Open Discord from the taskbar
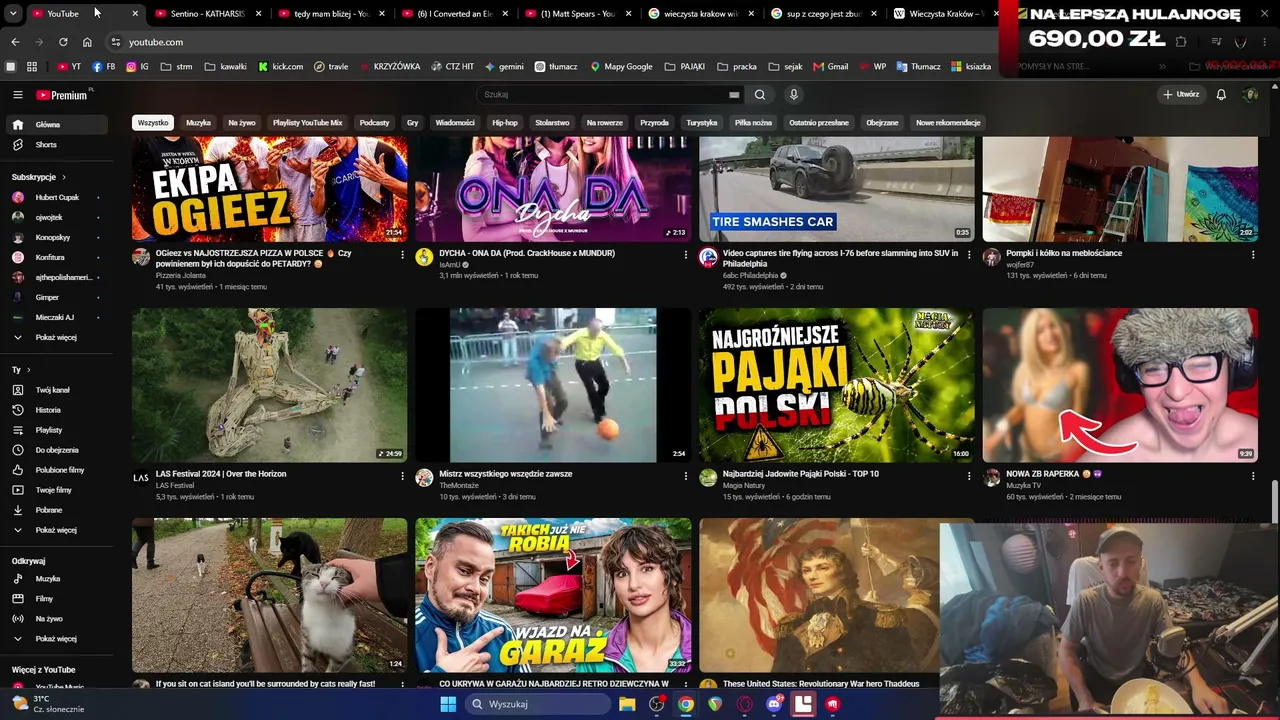 click(x=774, y=704)
